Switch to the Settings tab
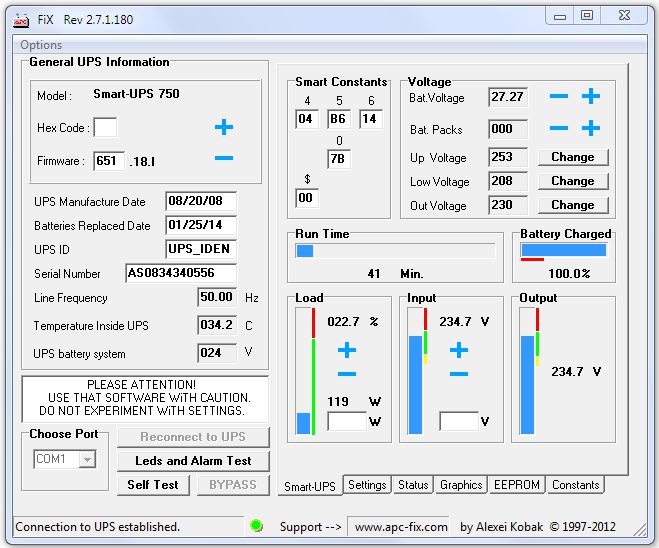The width and height of the screenshot is (659, 548). [367, 485]
